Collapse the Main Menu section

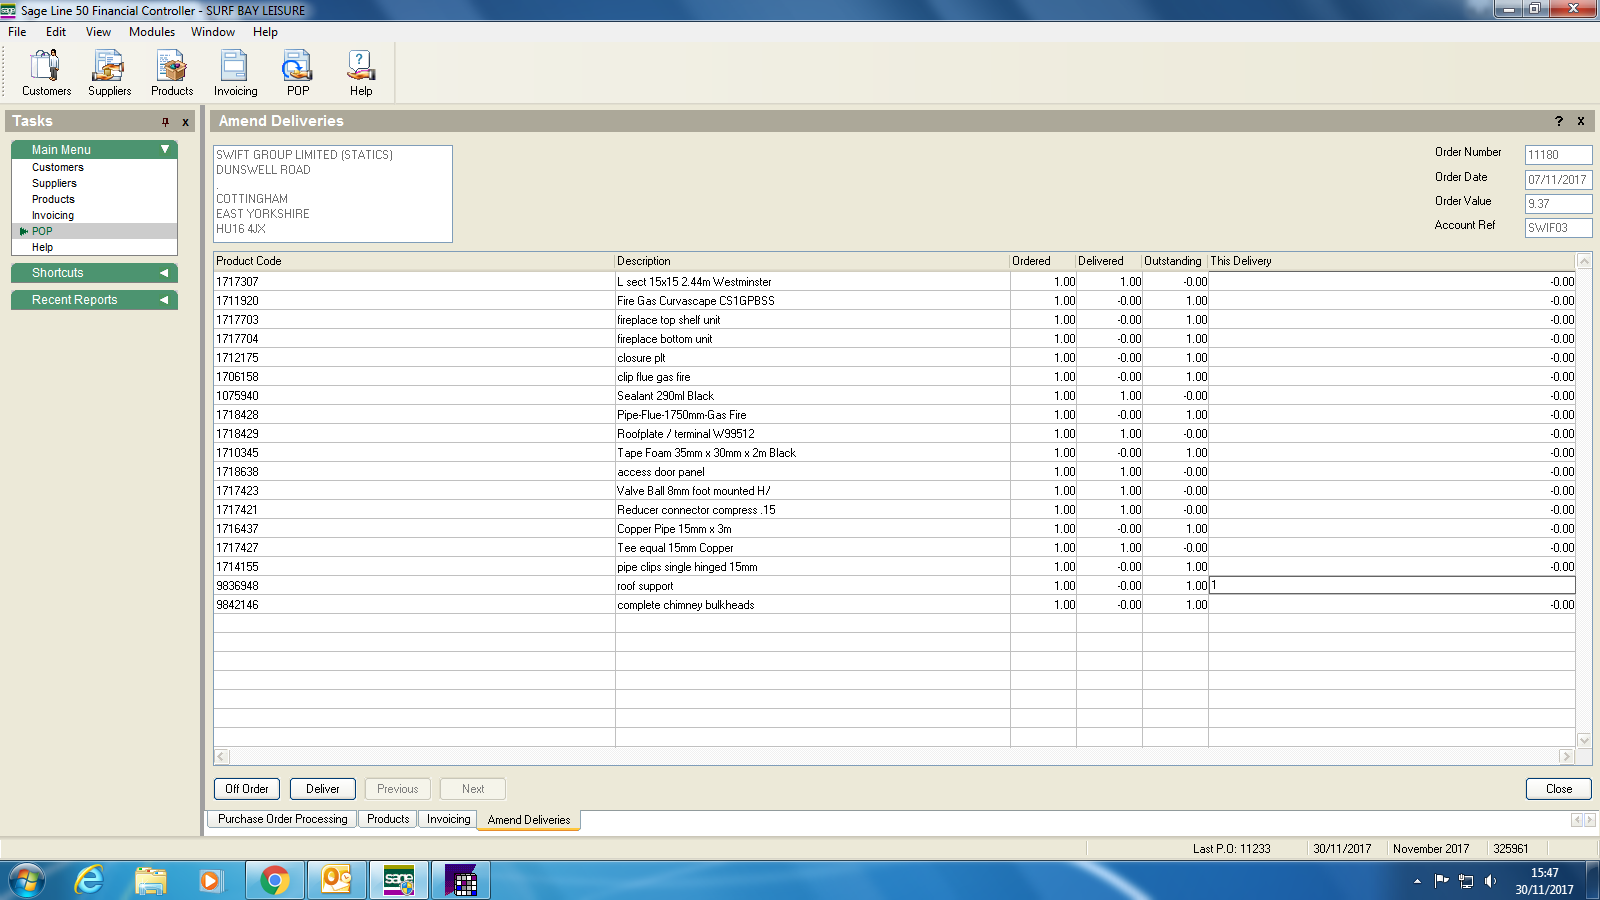[165, 149]
